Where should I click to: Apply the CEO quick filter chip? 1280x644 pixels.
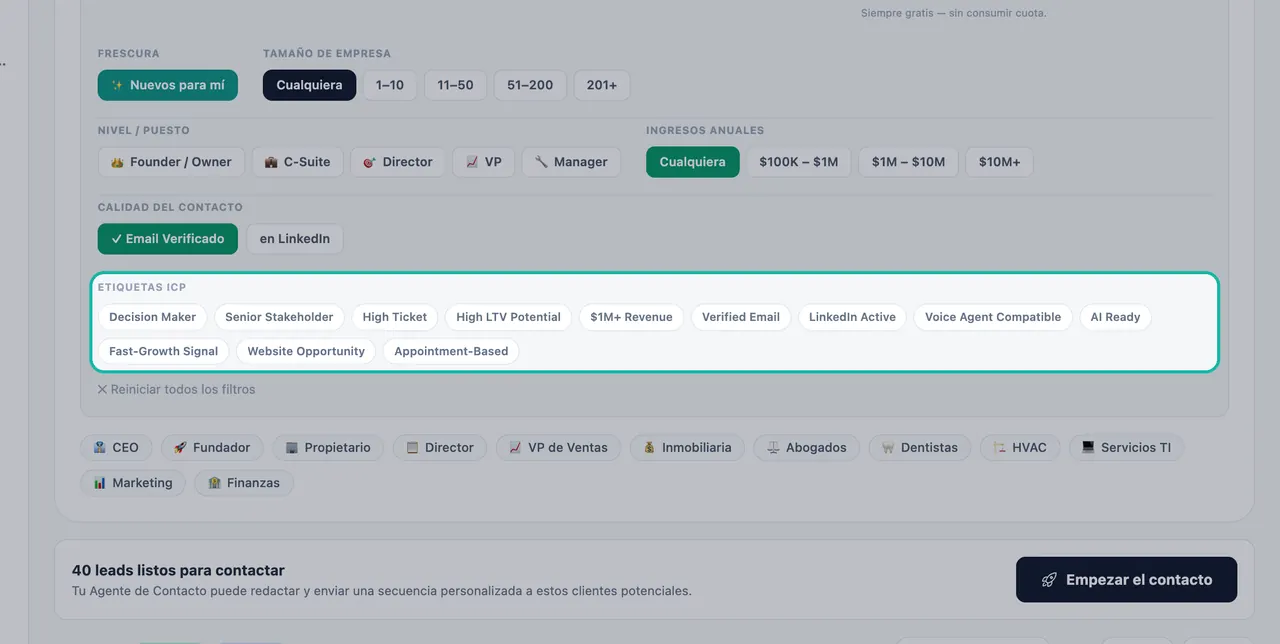click(x=116, y=447)
